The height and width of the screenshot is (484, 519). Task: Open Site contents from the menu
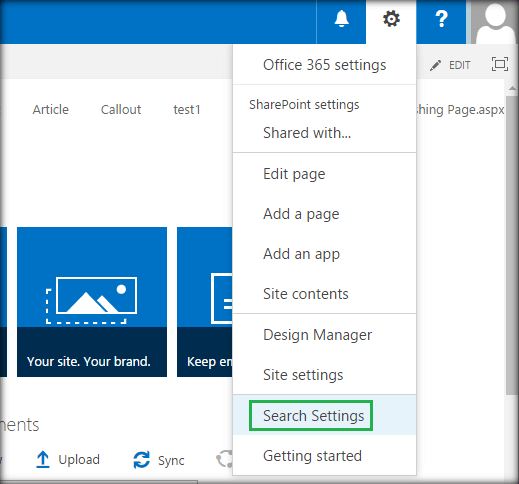[324, 294]
